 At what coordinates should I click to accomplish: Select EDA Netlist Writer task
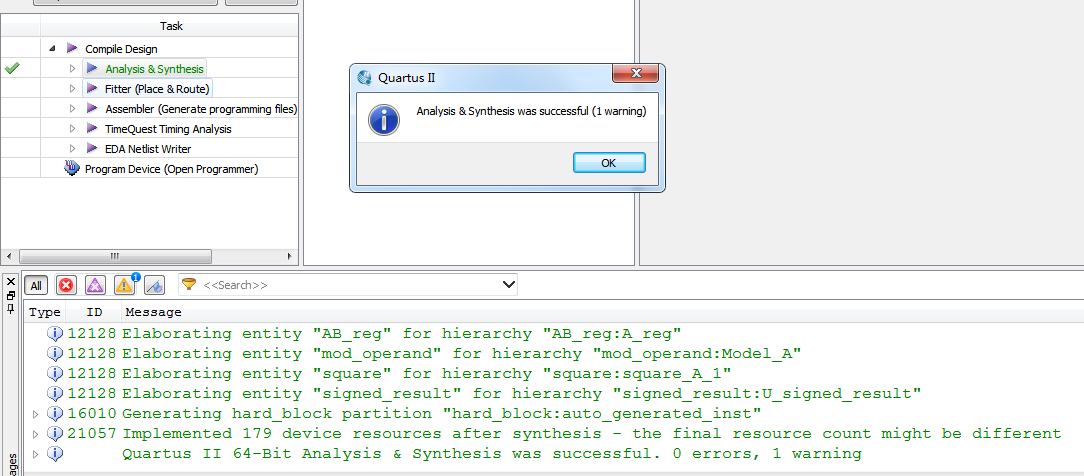click(x=148, y=149)
